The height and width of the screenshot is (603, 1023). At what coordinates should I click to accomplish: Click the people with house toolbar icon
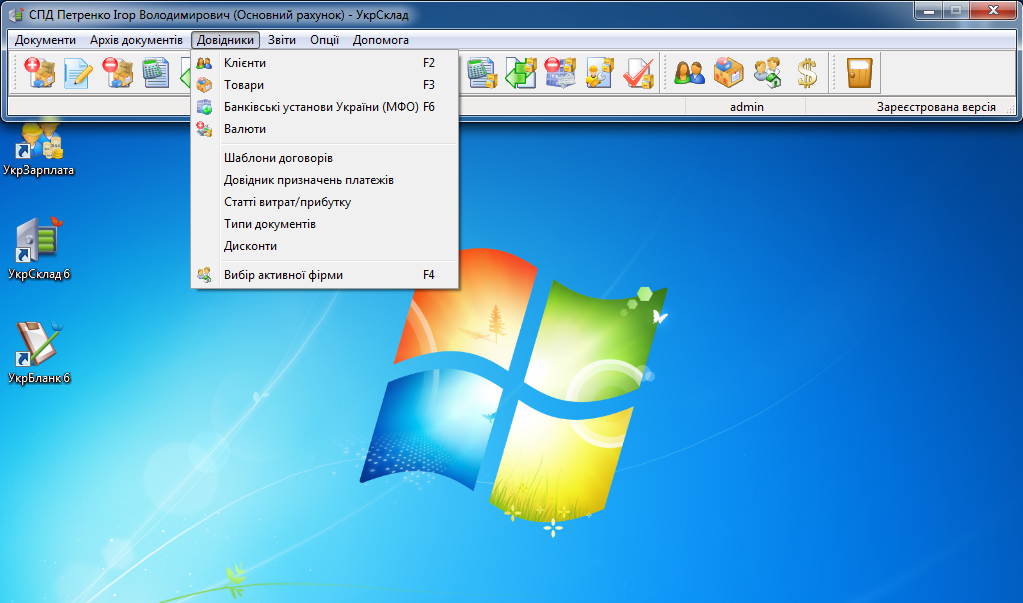coord(768,73)
